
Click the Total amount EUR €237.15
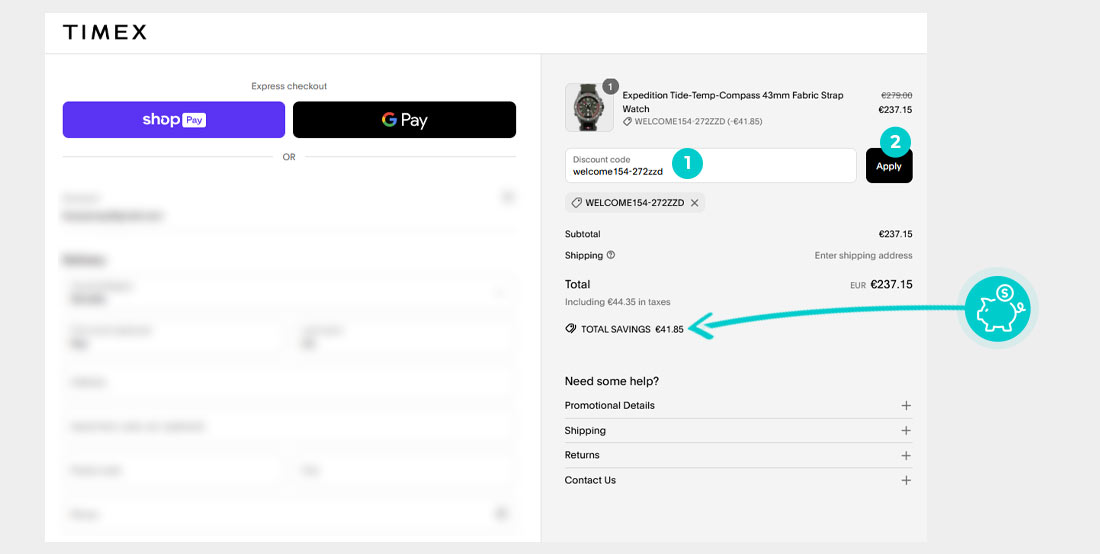[x=881, y=285]
